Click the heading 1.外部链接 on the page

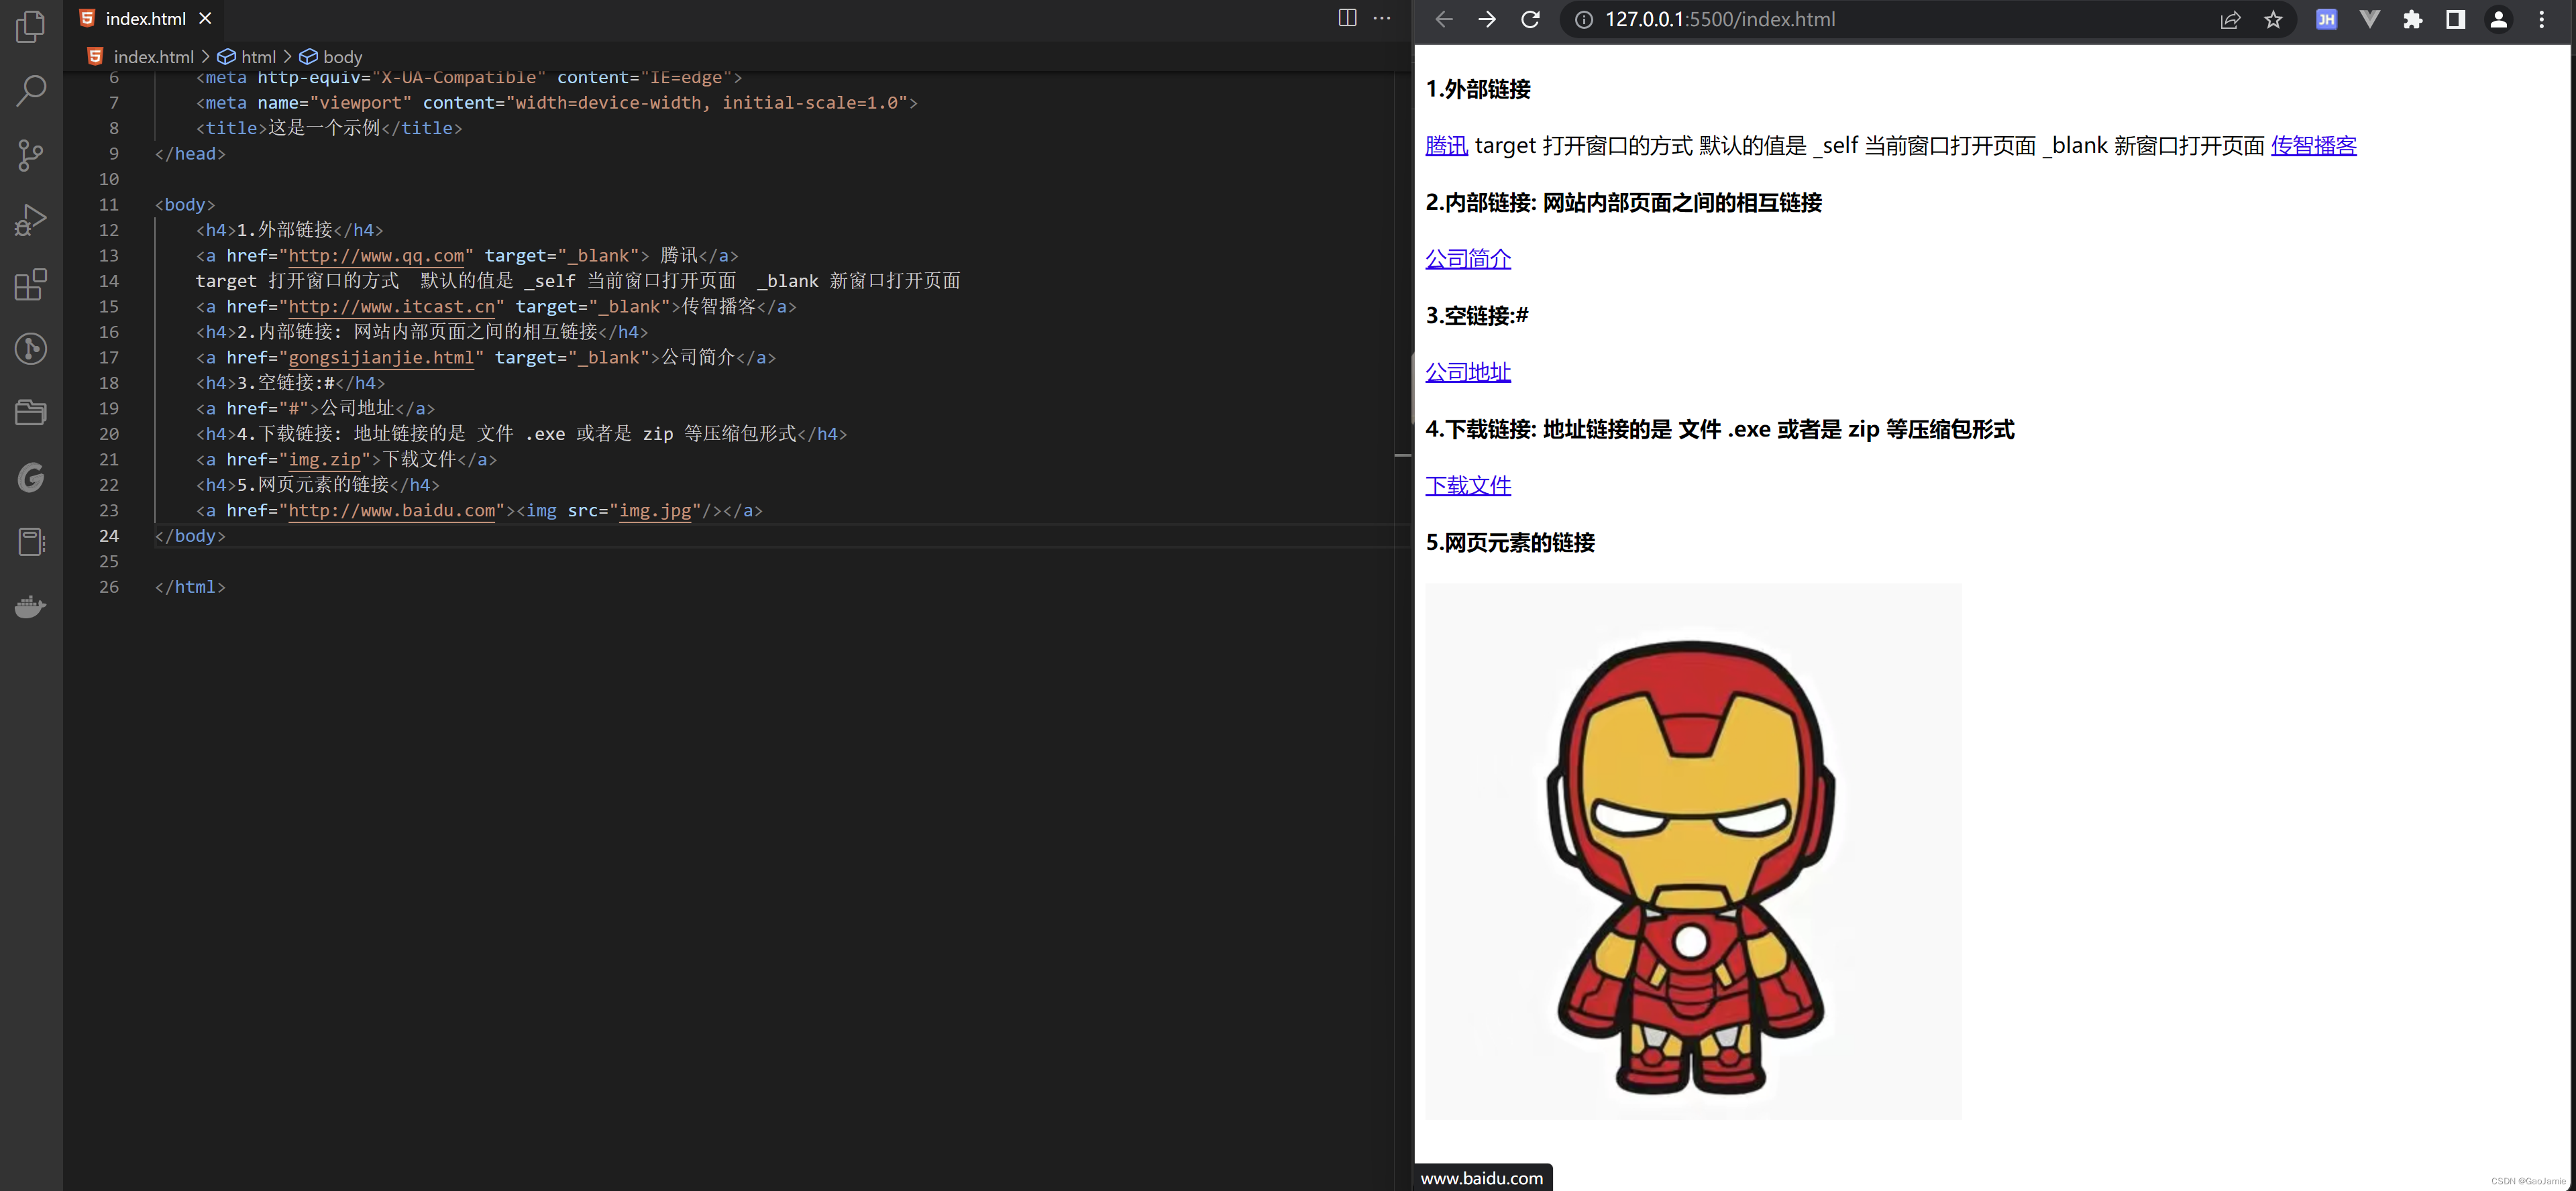pyautogui.click(x=1478, y=90)
